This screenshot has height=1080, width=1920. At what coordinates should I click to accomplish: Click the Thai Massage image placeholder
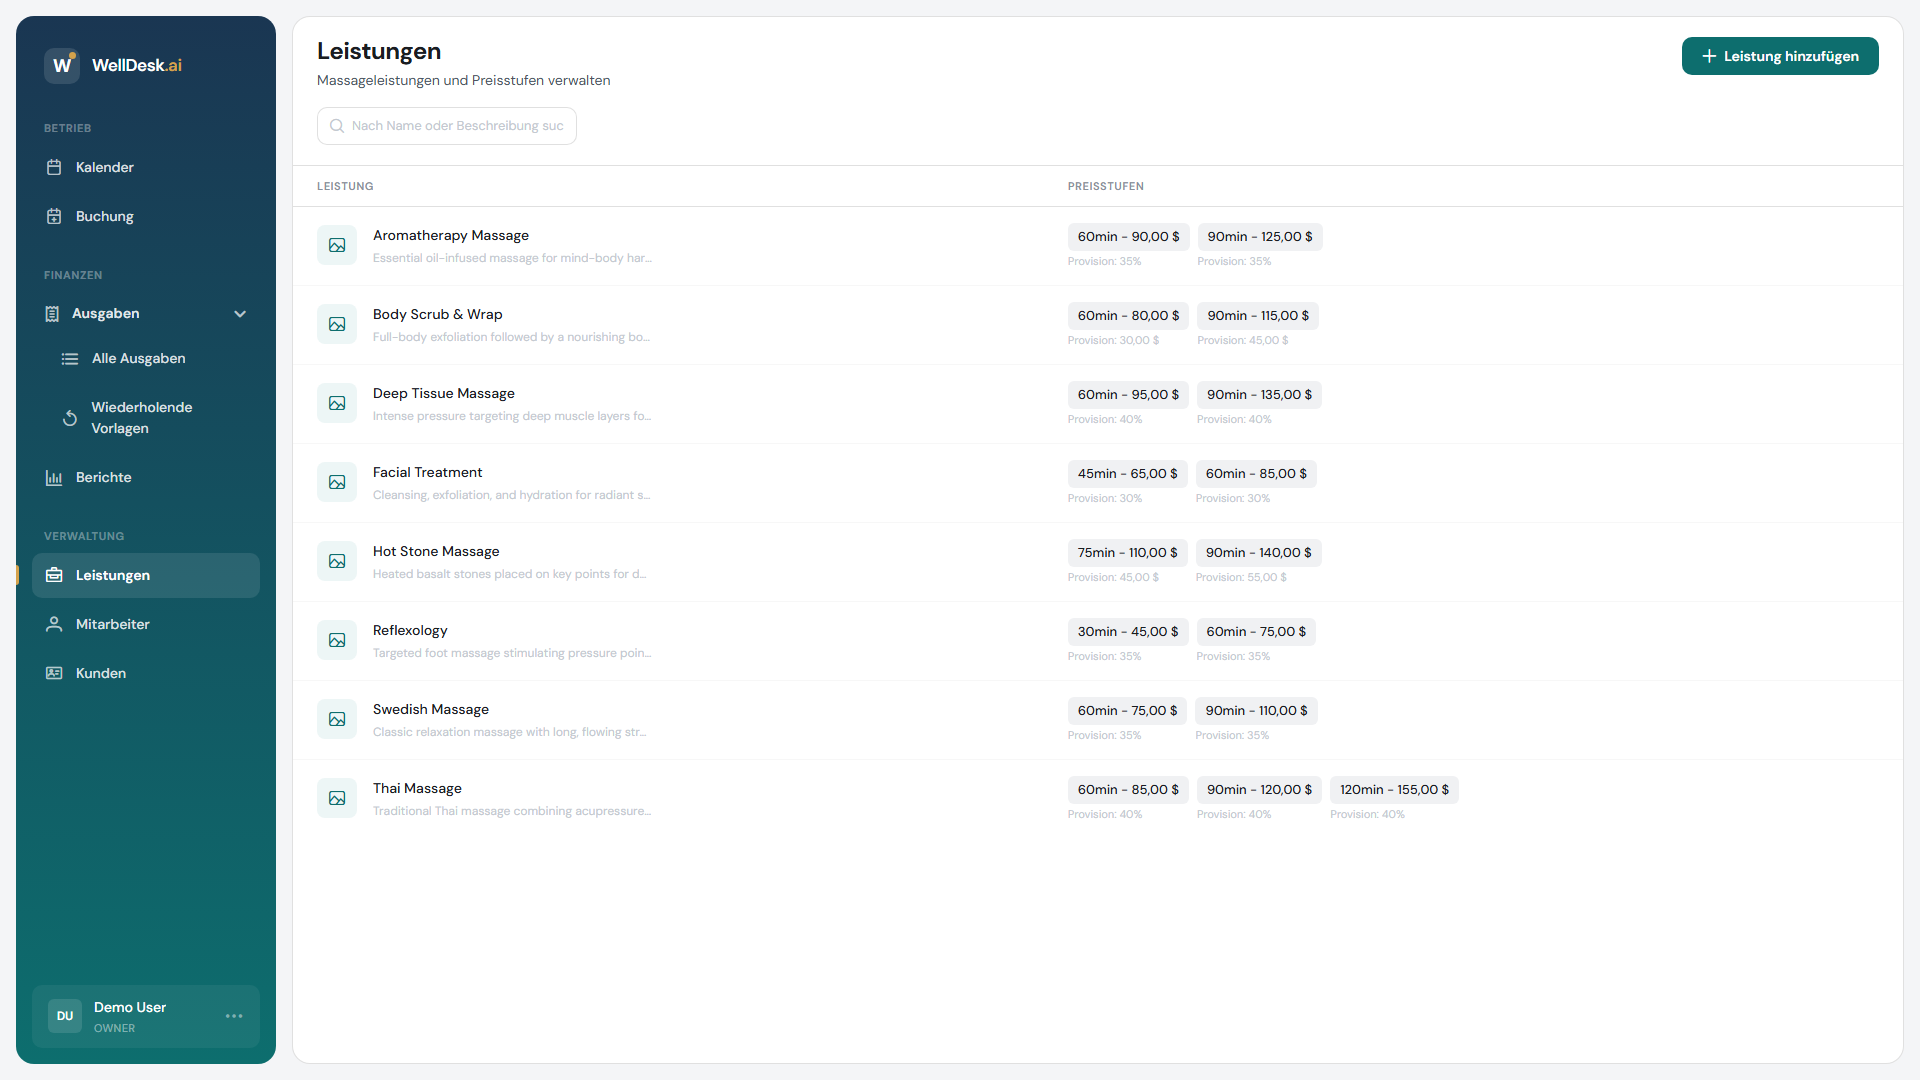tap(337, 798)
